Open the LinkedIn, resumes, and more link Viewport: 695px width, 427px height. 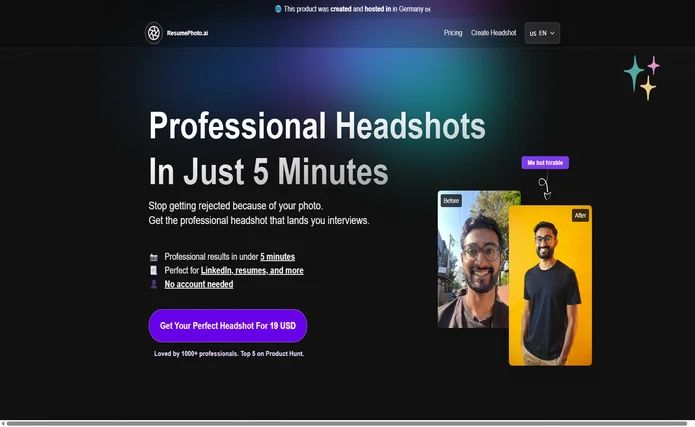252,271
